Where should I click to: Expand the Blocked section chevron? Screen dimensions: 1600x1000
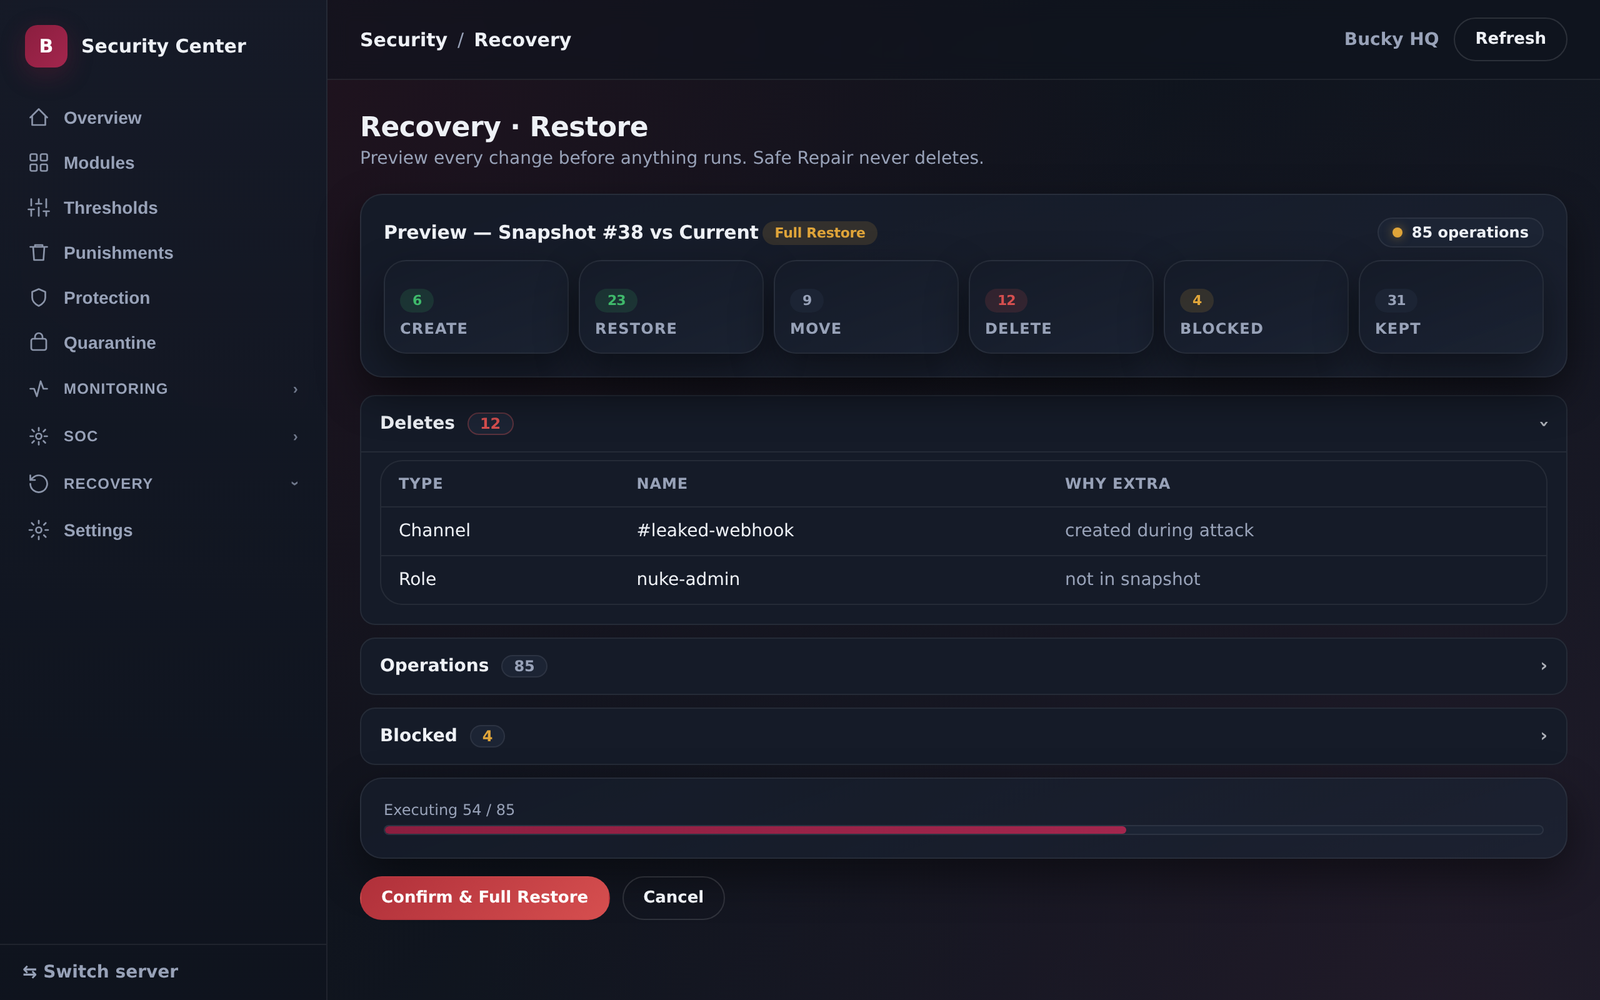click(1543, 736)
